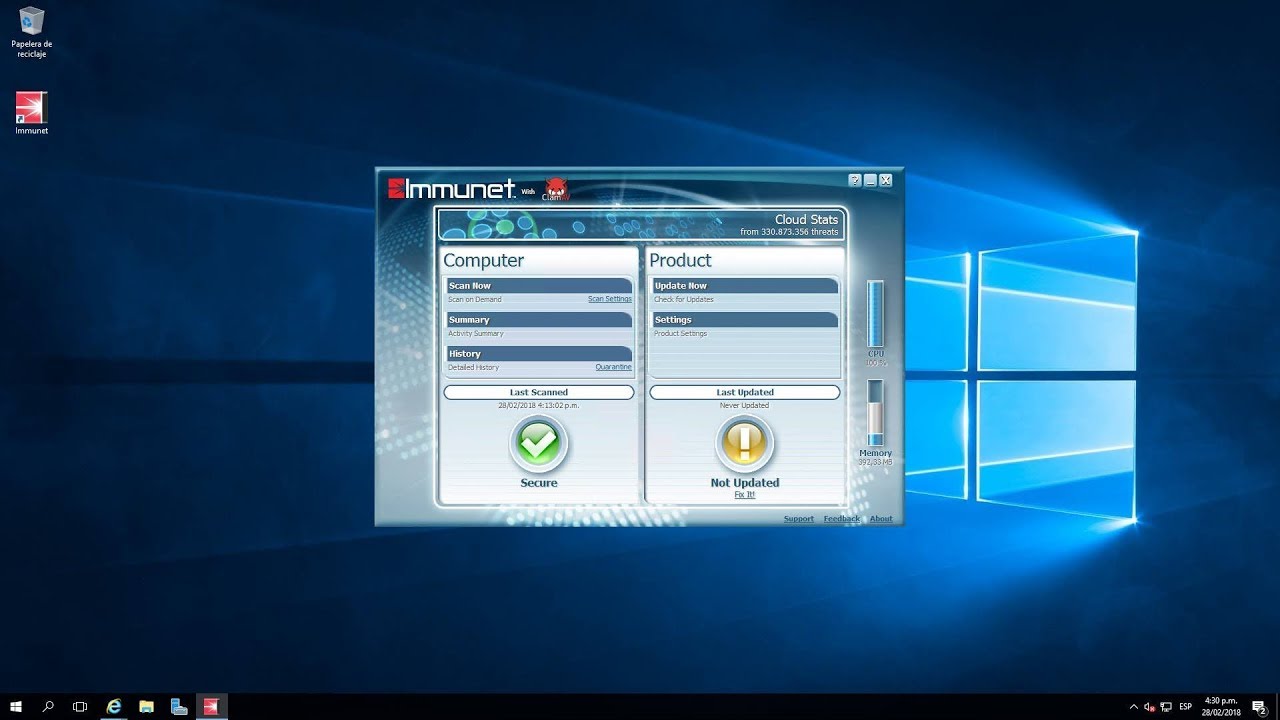Click the Last Scanned label bar

point(539,393)
